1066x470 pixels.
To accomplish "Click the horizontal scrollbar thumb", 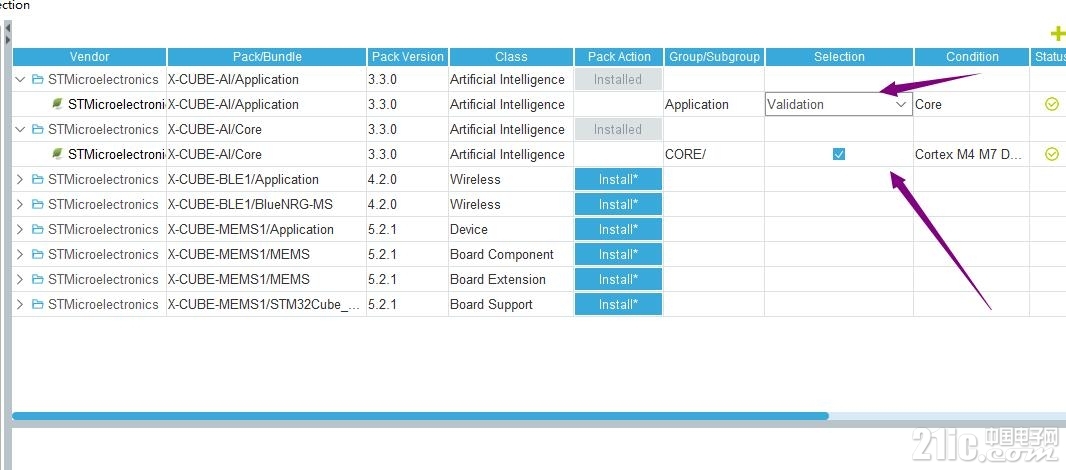I will pos(420,416).
